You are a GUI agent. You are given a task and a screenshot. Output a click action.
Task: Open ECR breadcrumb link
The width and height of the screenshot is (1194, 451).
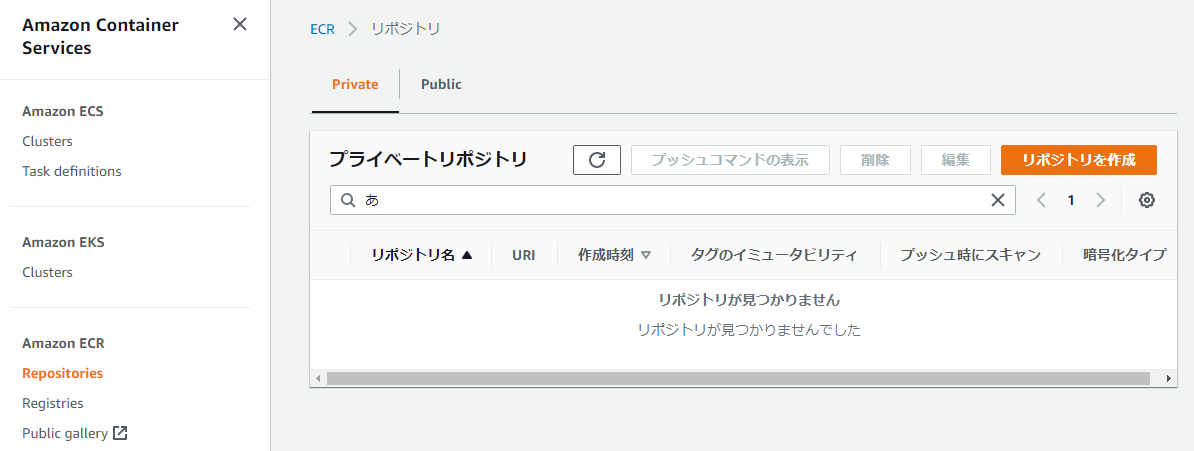tap(322, 29)
